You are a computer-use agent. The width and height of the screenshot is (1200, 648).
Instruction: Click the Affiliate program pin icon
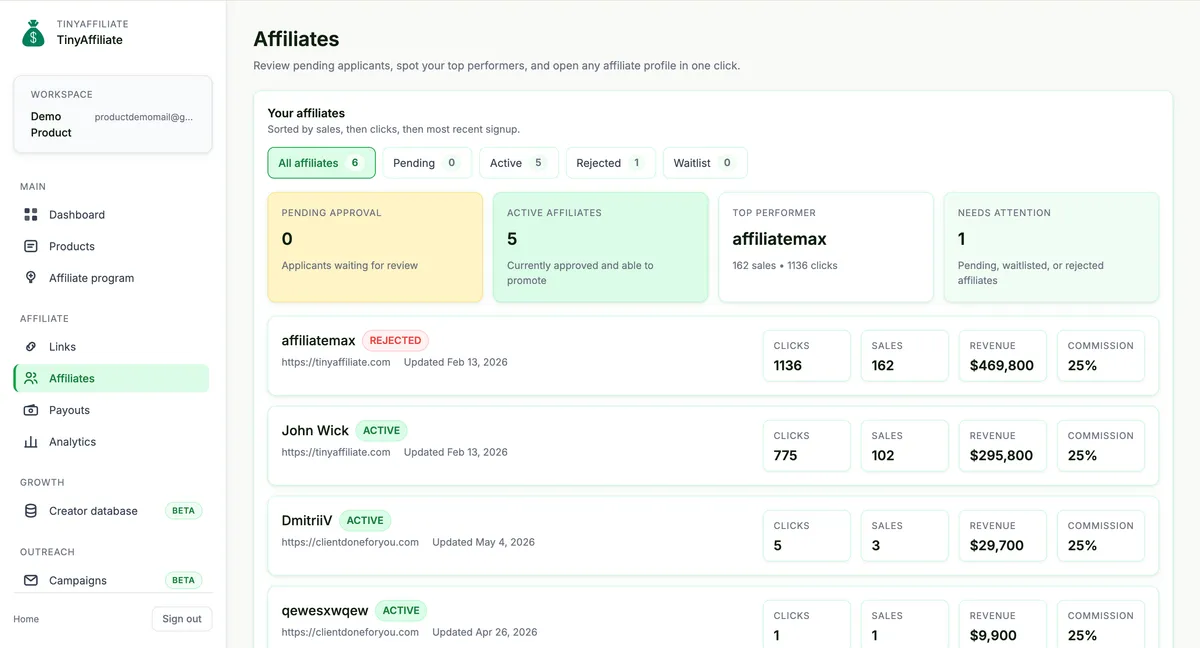(30, 278)
